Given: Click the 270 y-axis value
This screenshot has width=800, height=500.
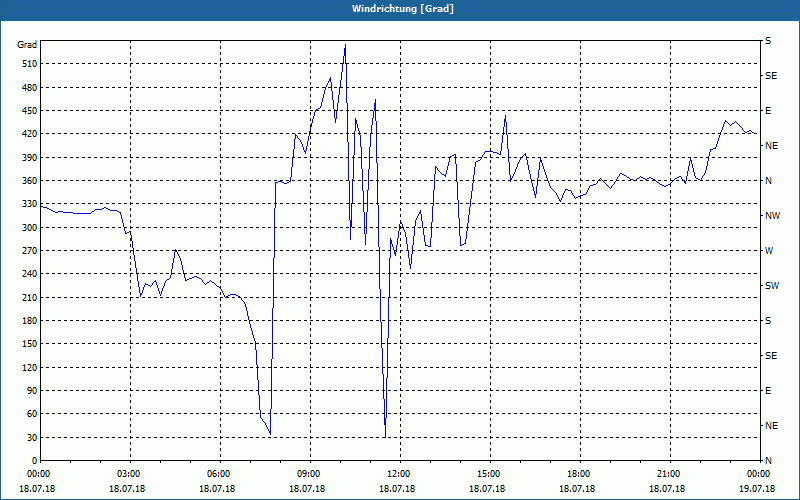Looking at the screenshot, I should [x=30, y=251].
